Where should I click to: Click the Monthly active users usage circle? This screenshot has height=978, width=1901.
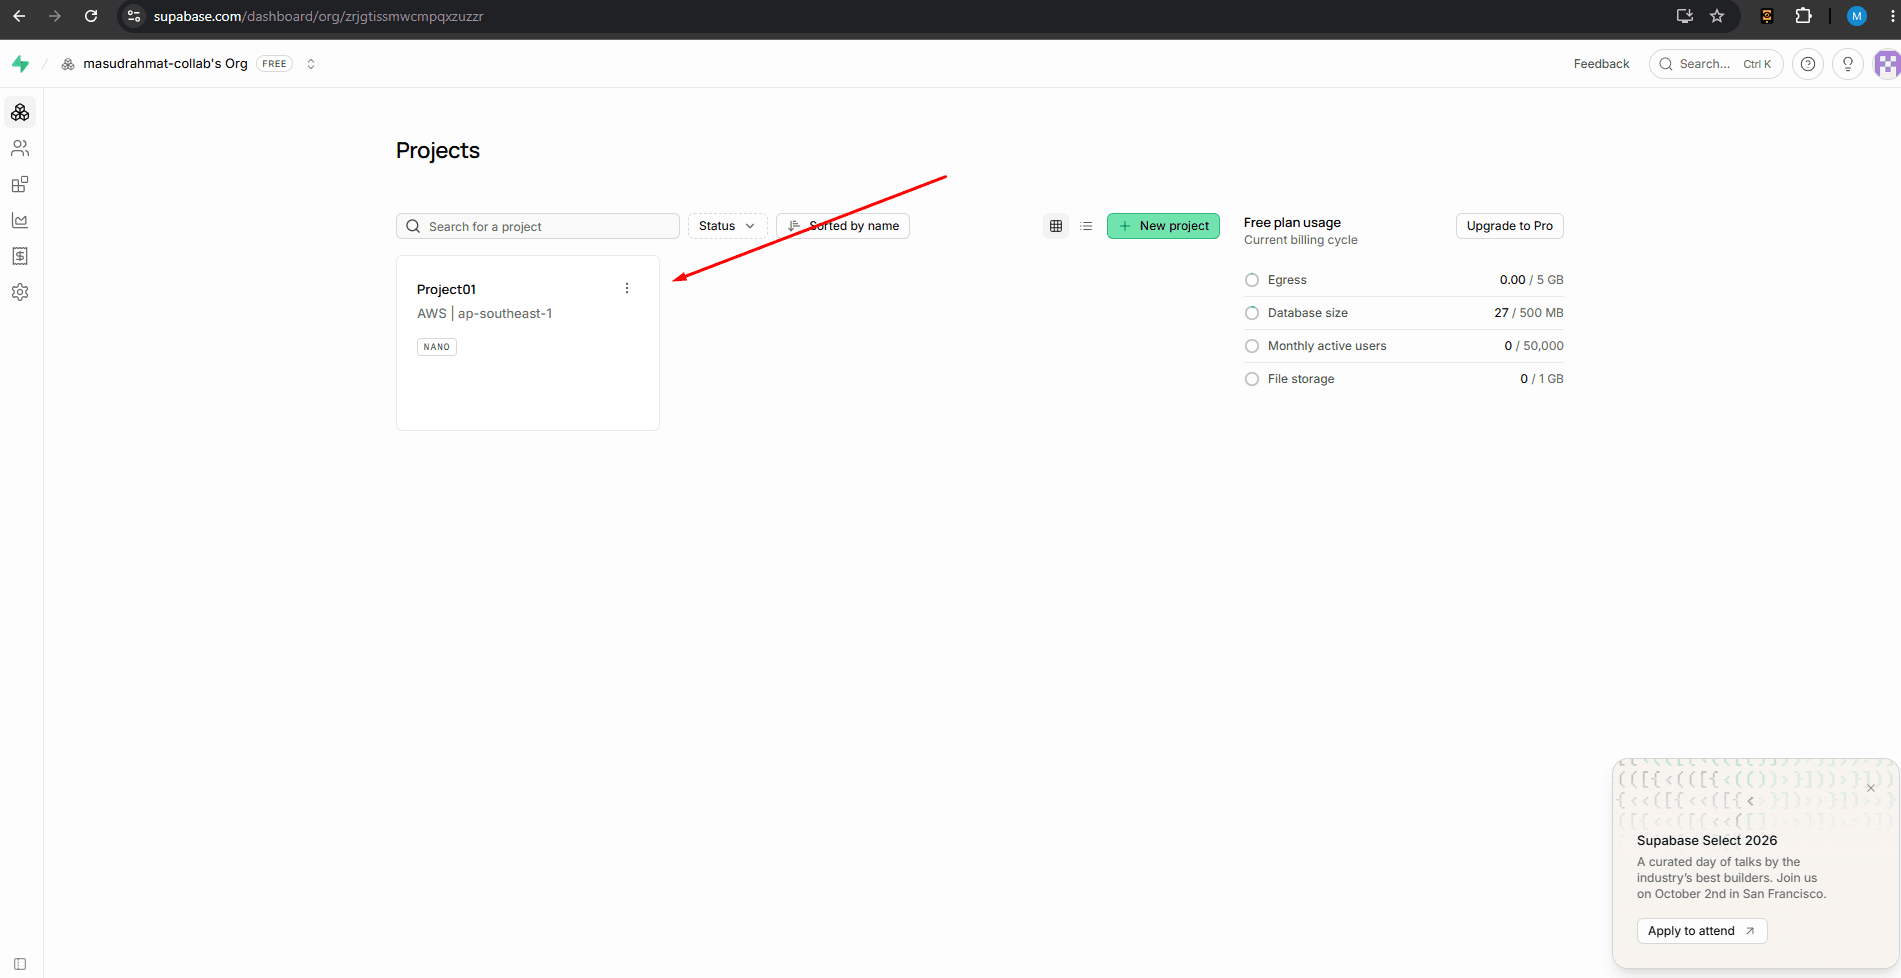point(1252,346)
